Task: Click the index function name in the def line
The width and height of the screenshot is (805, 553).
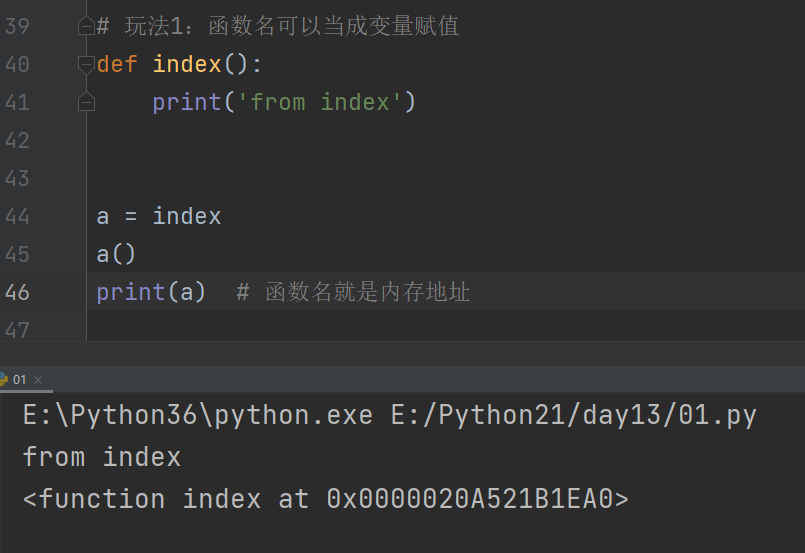Action: click(186, 65)
